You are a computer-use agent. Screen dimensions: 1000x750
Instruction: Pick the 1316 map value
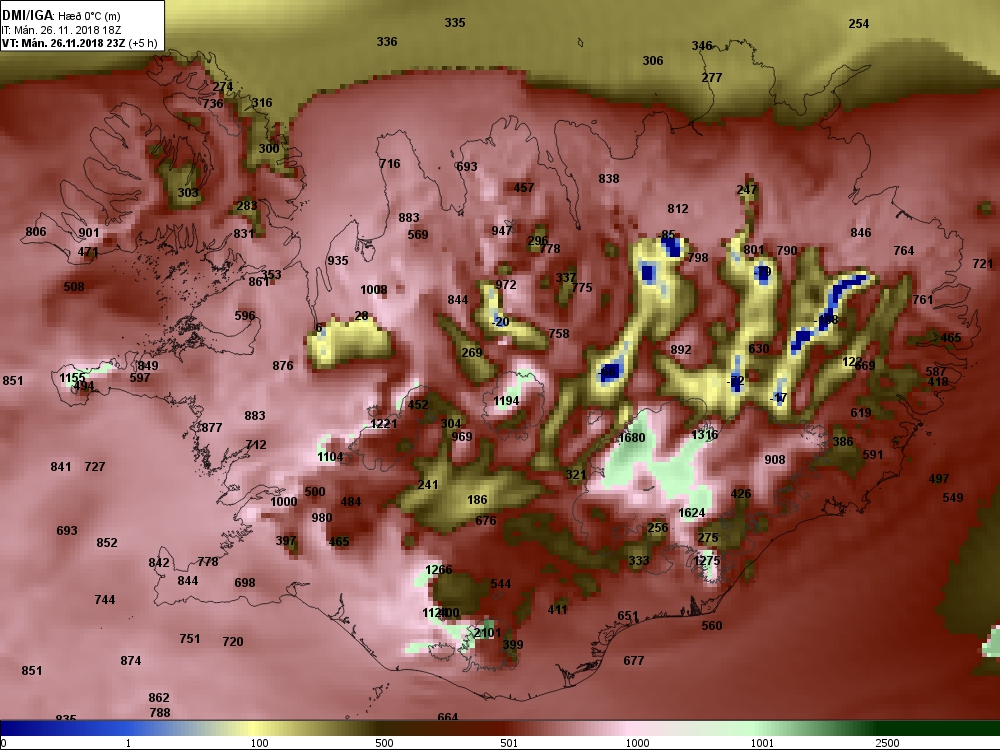[705, 434]
